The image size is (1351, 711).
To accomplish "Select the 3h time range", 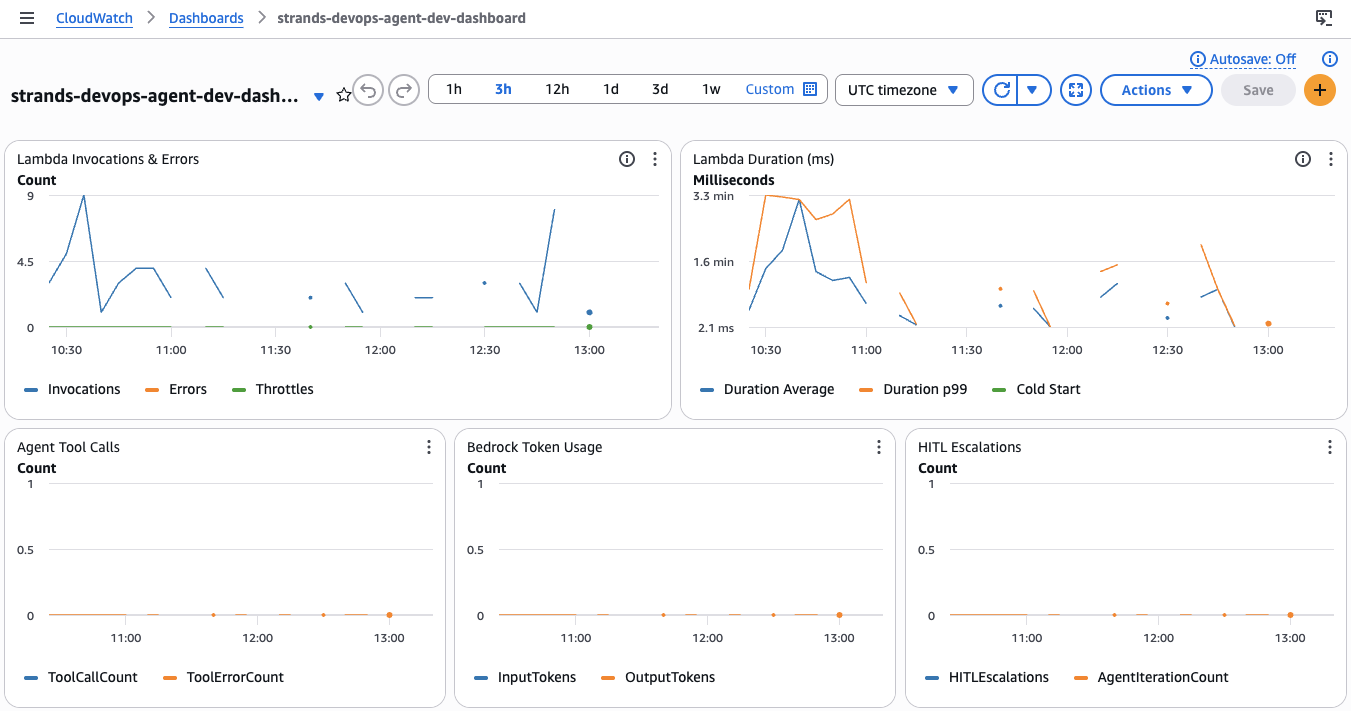I will point(503,89).
